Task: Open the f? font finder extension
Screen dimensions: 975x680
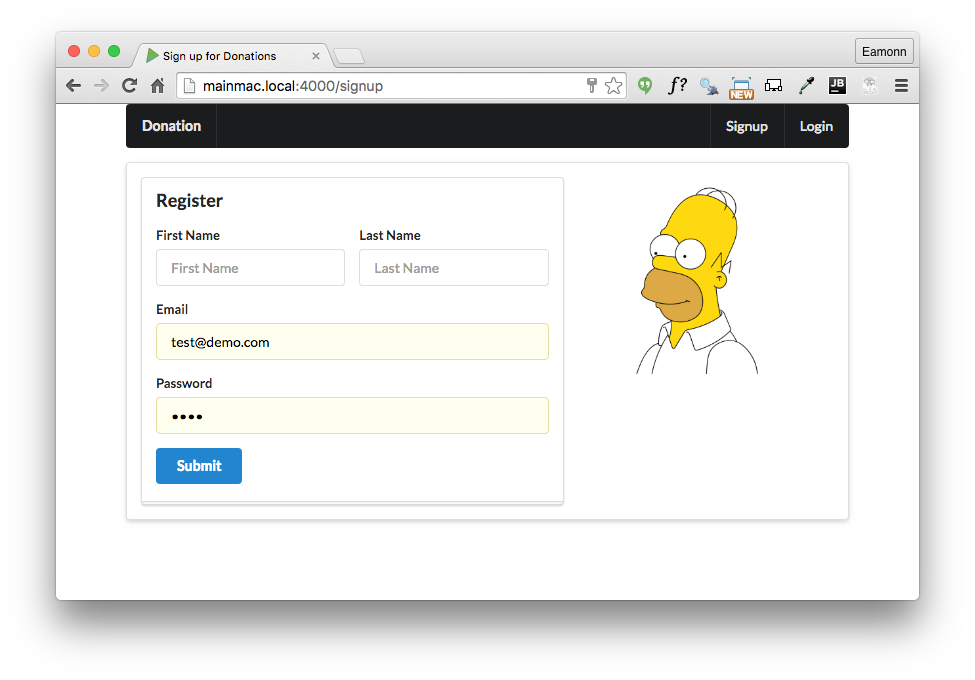Action: 678,86
